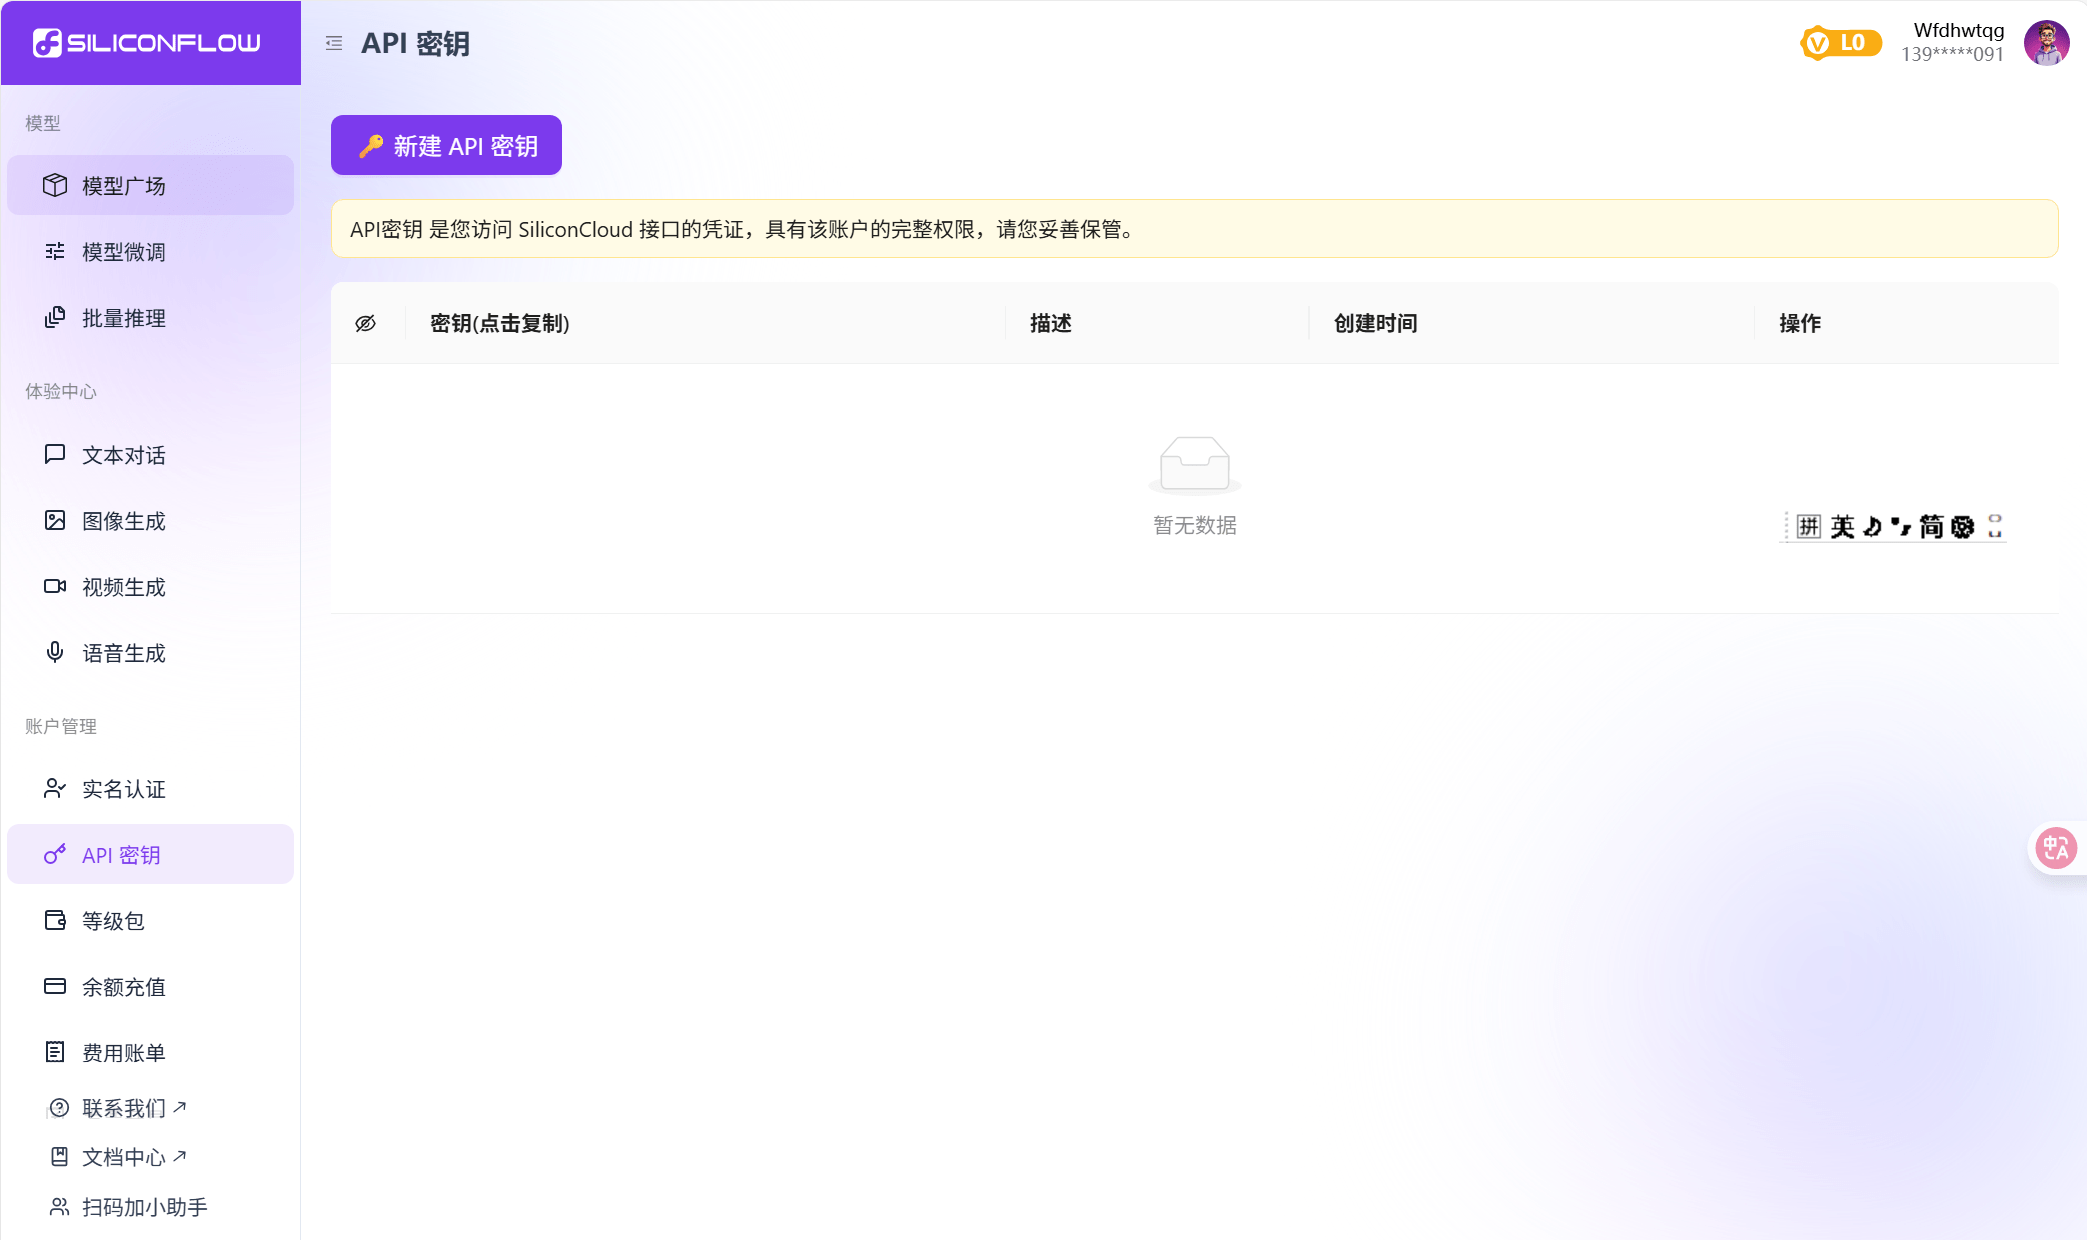
Task: Click the 语音生成 microphone icon
Action: pyautogui.click(x=55, y=652)
